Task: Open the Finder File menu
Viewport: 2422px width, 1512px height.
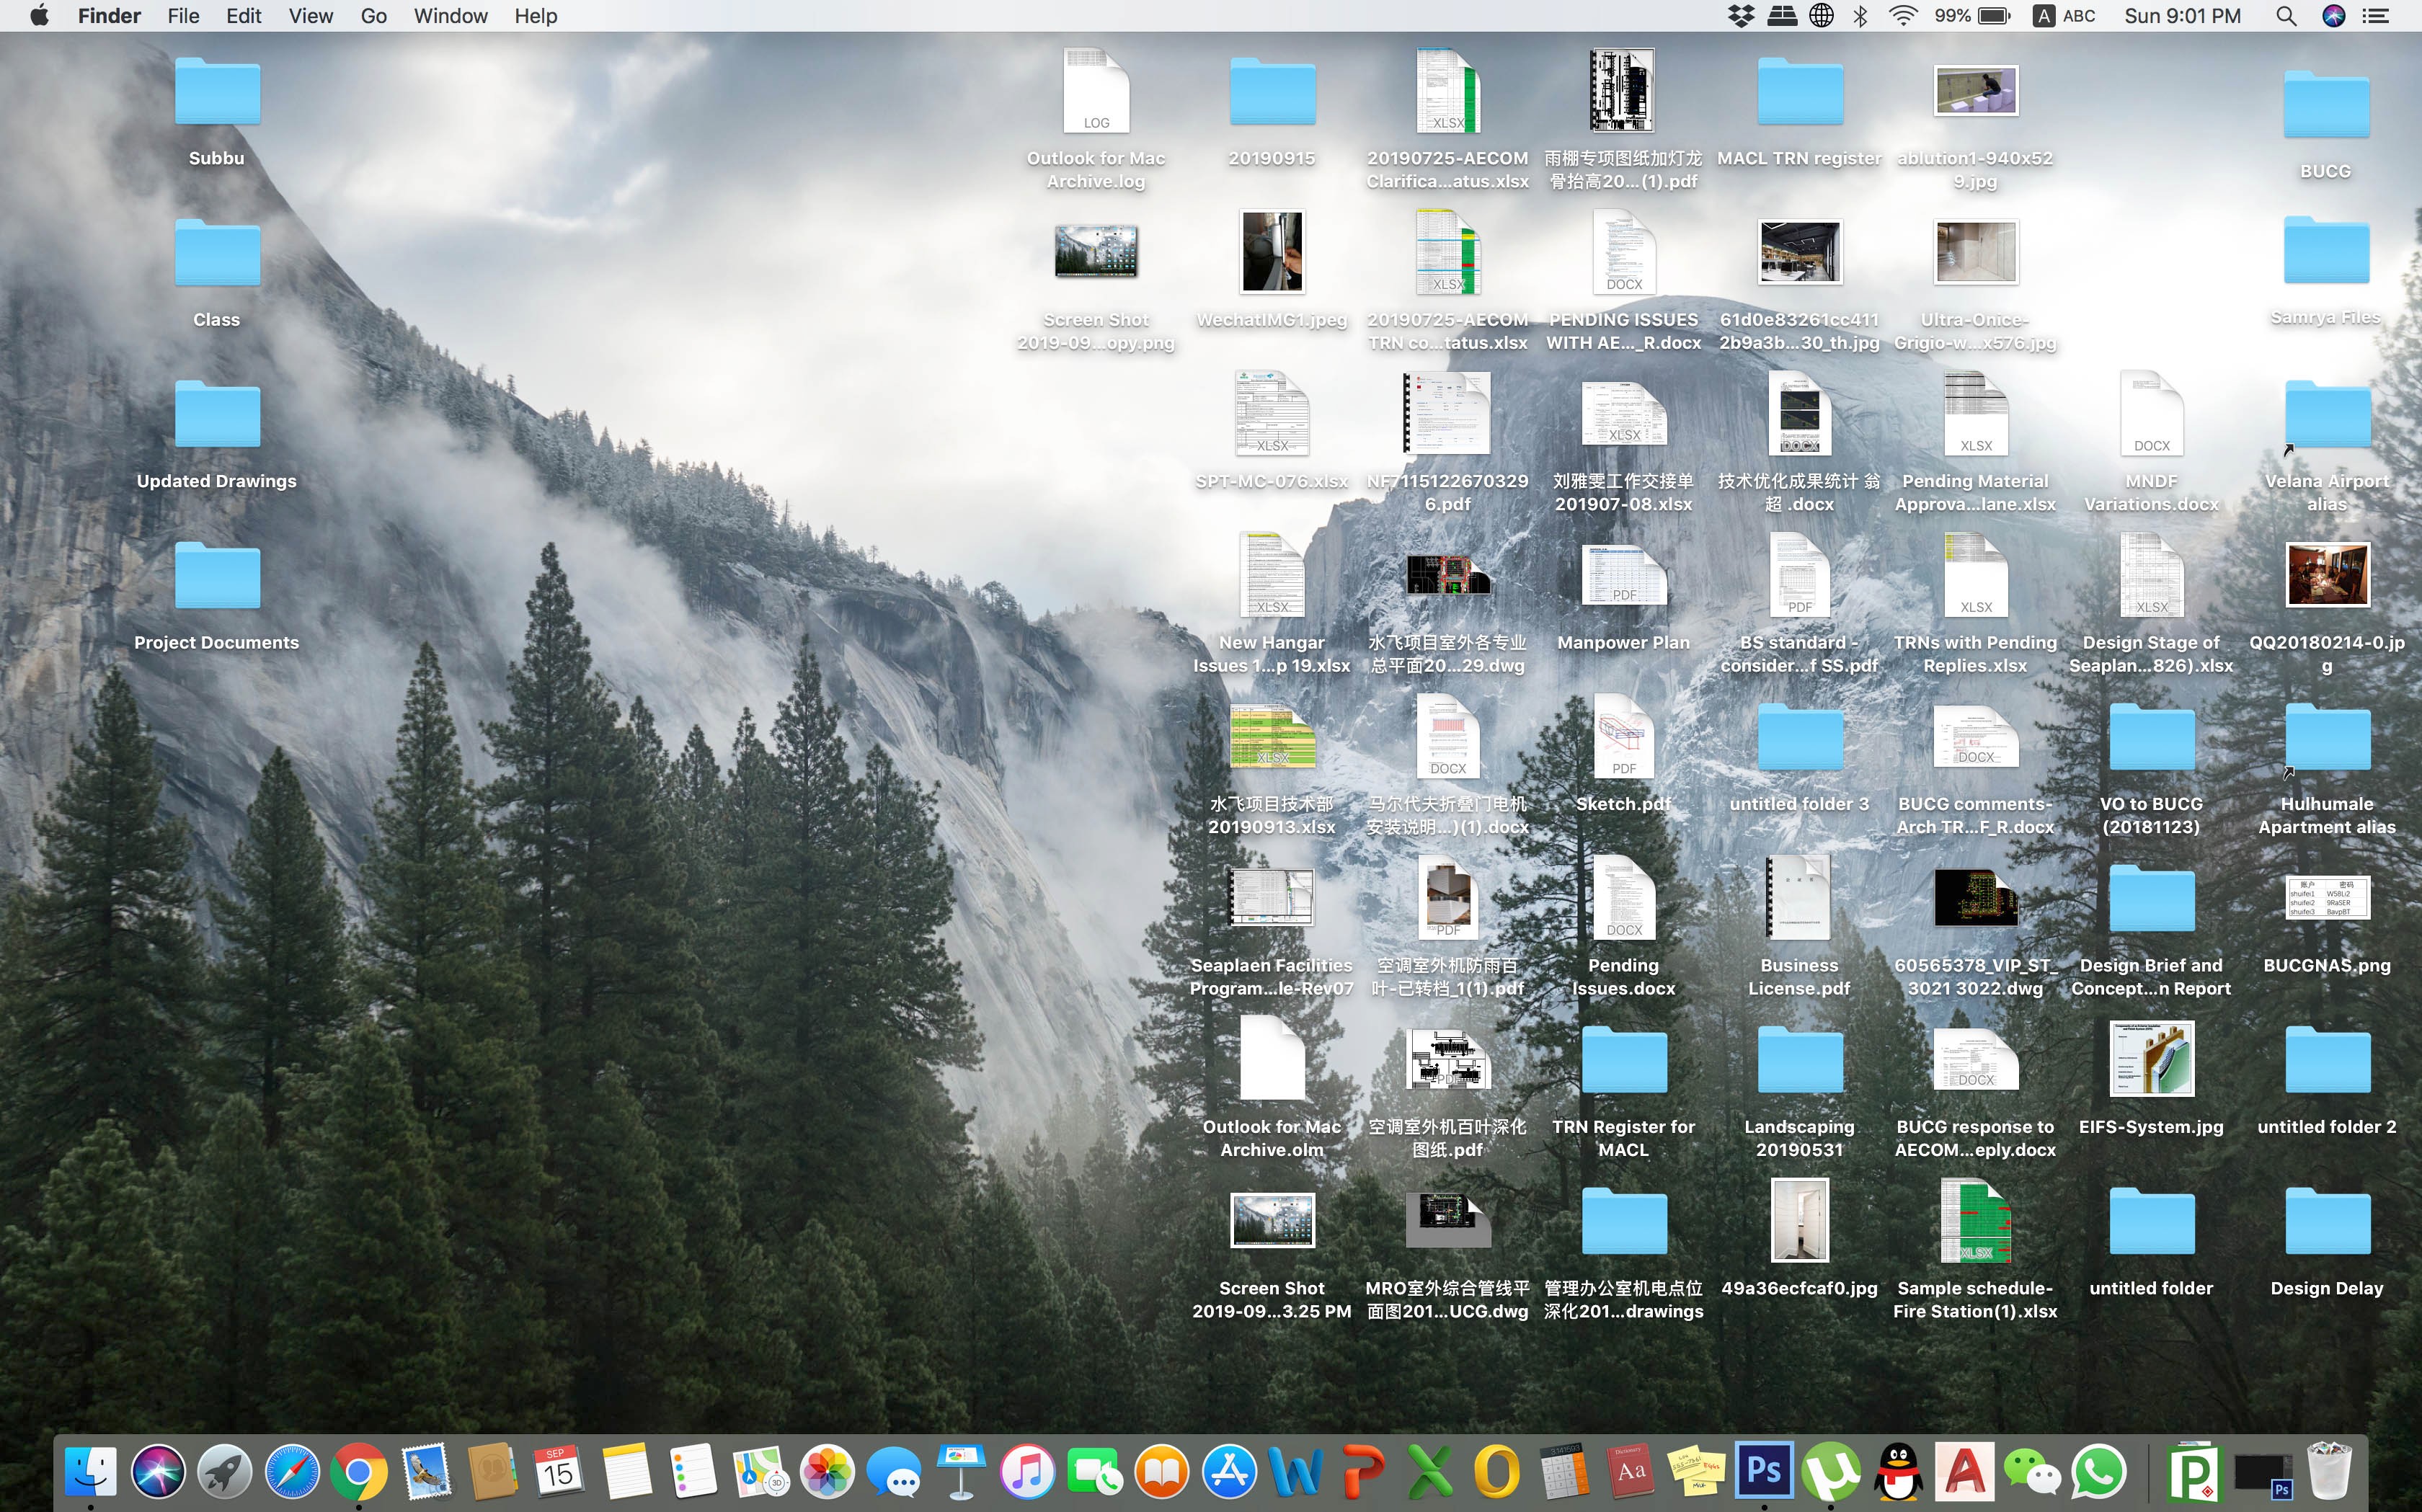Action: coord(183,16)
